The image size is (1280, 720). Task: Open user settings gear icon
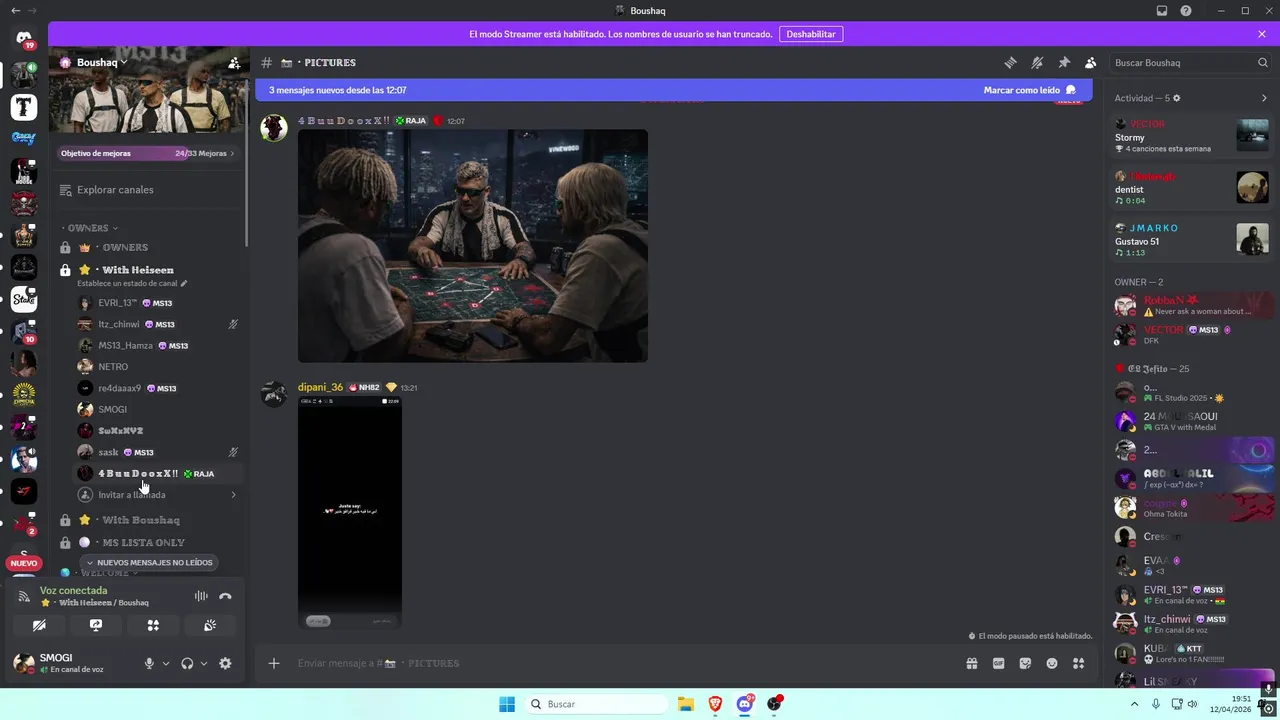click(x=225, y=663)
